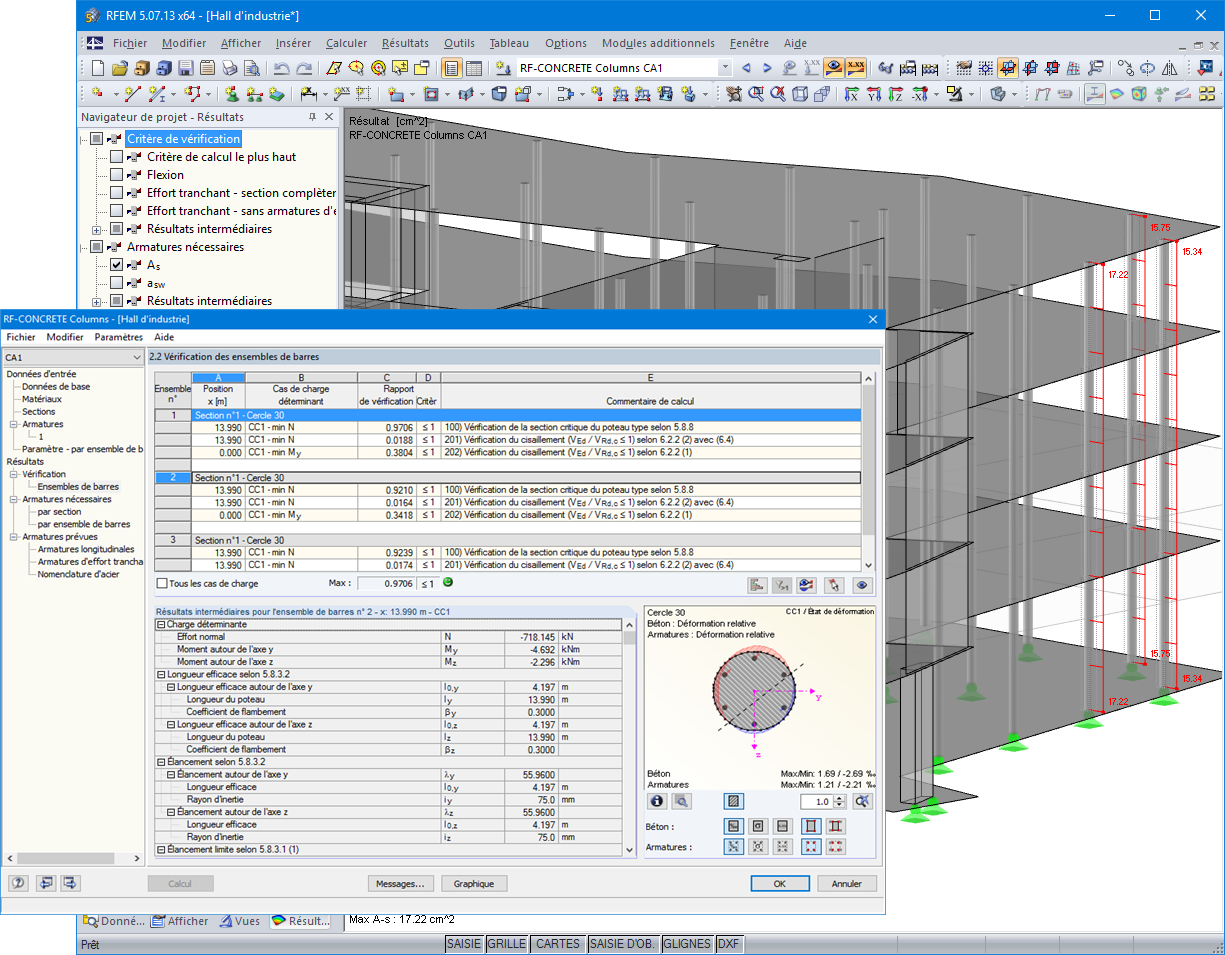Toggle 'Armatures nécessaires' checkbox in navigator

pos(96,247)
